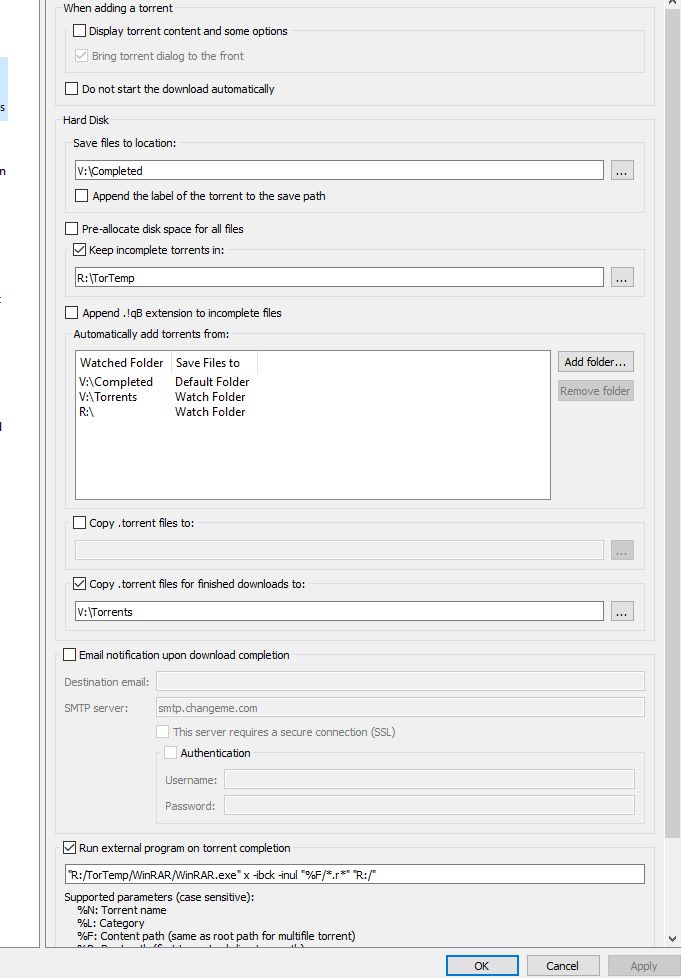Disable Run external program on torrent completion
Image resolution: width=681 pixels, height=978 pixels.
coord(69,848)
